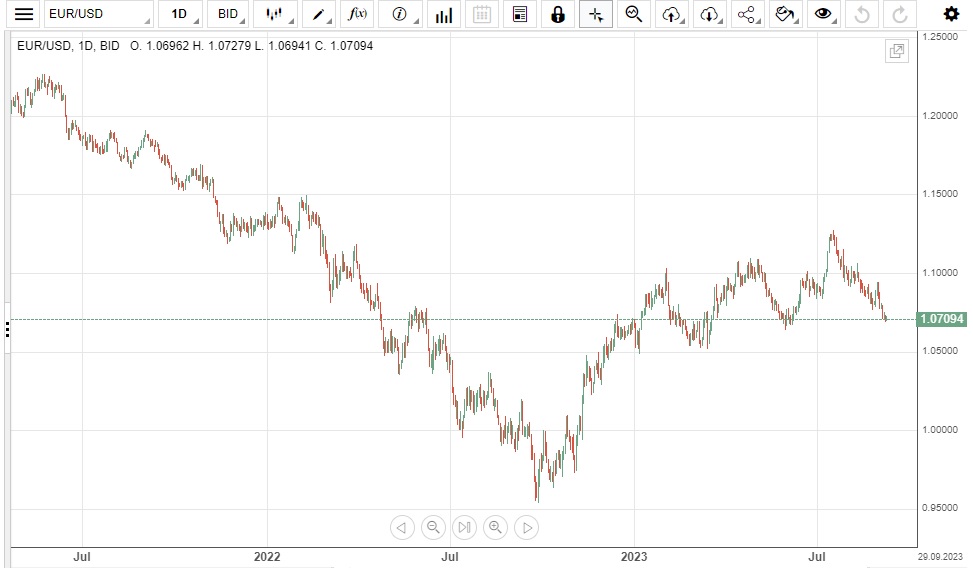Open settings with the gear icon

pyautogui.click(x=951, y=14)
